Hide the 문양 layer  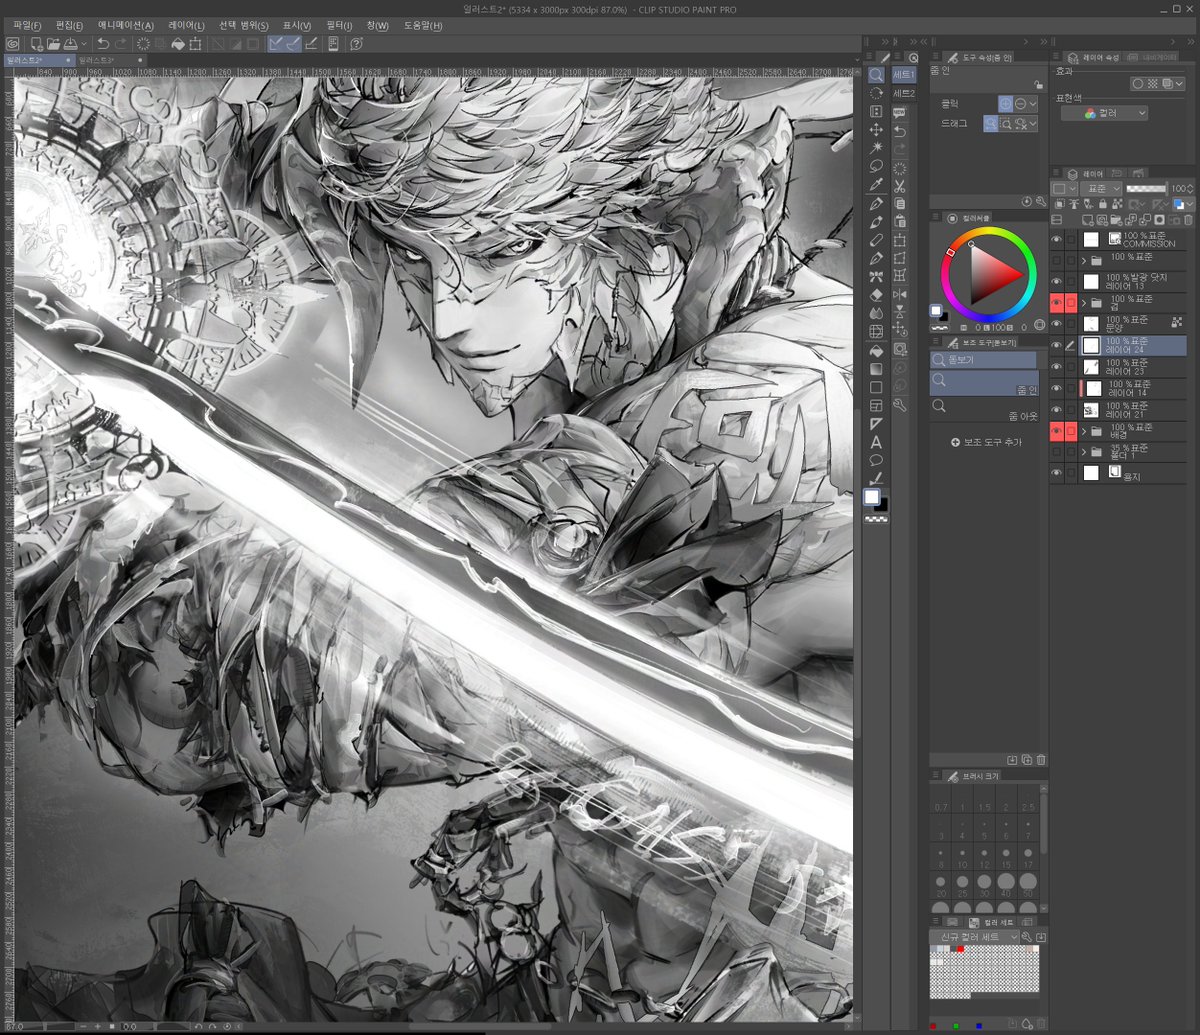1056,324
